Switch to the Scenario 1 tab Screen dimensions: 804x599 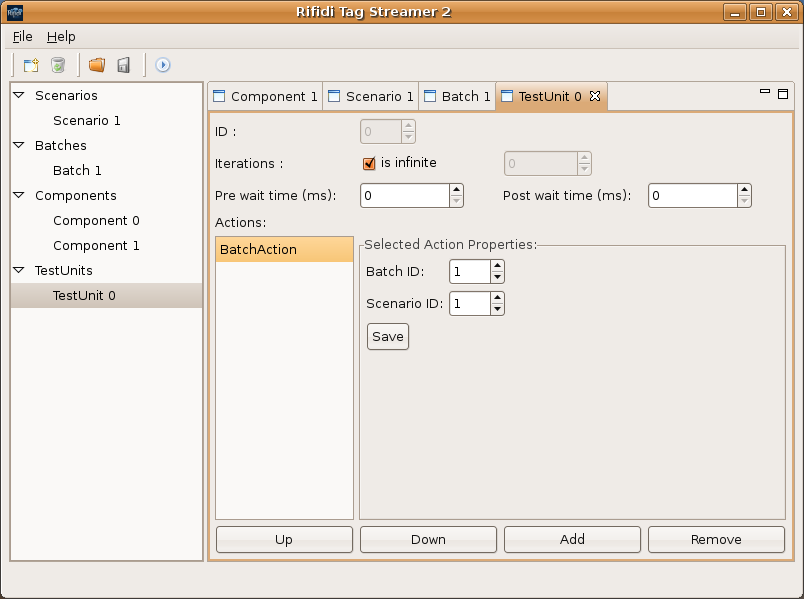pyautogui.click(x=370, y=96)
